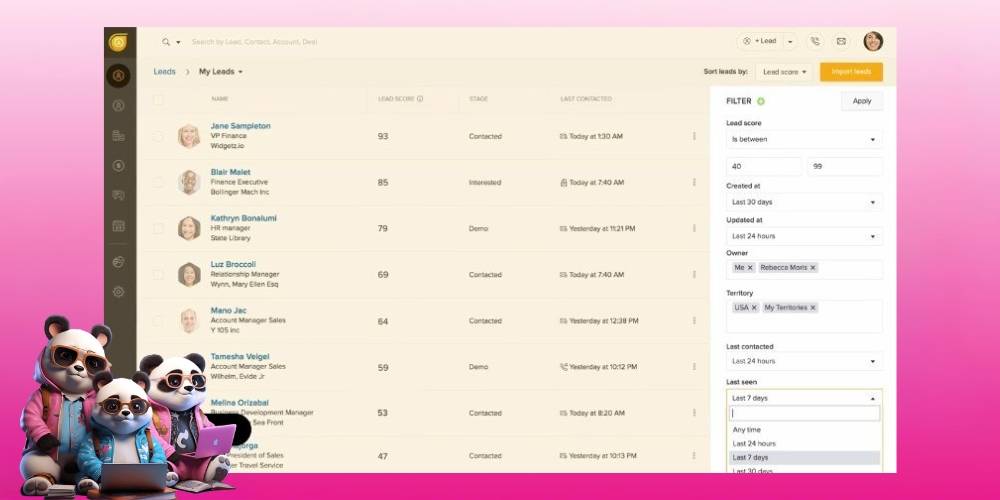Click the Import leads button
The width and height of the screenshot is (1000, 500).
[851, 72]
